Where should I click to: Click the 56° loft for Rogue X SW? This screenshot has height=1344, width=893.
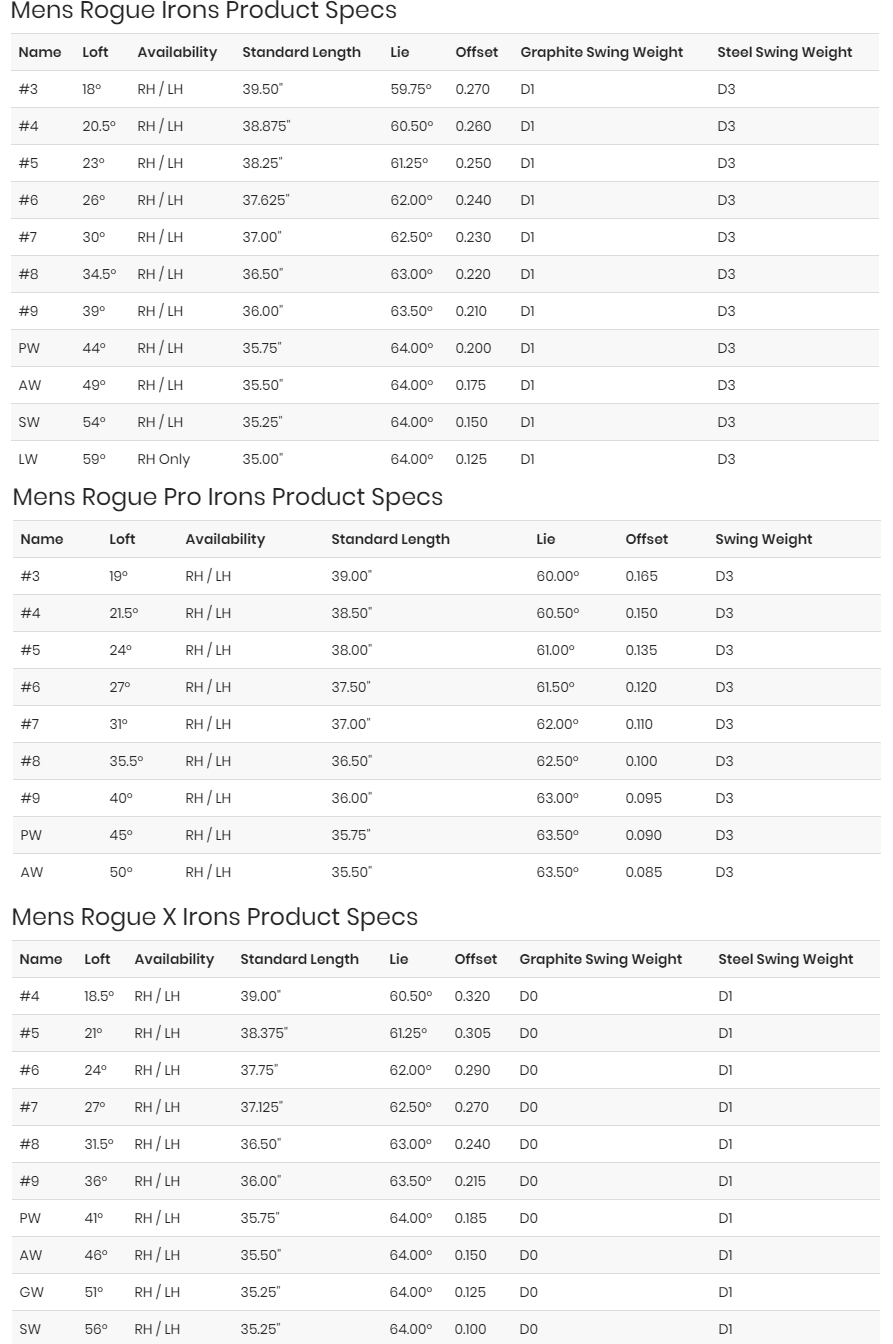coord(95,1329)
